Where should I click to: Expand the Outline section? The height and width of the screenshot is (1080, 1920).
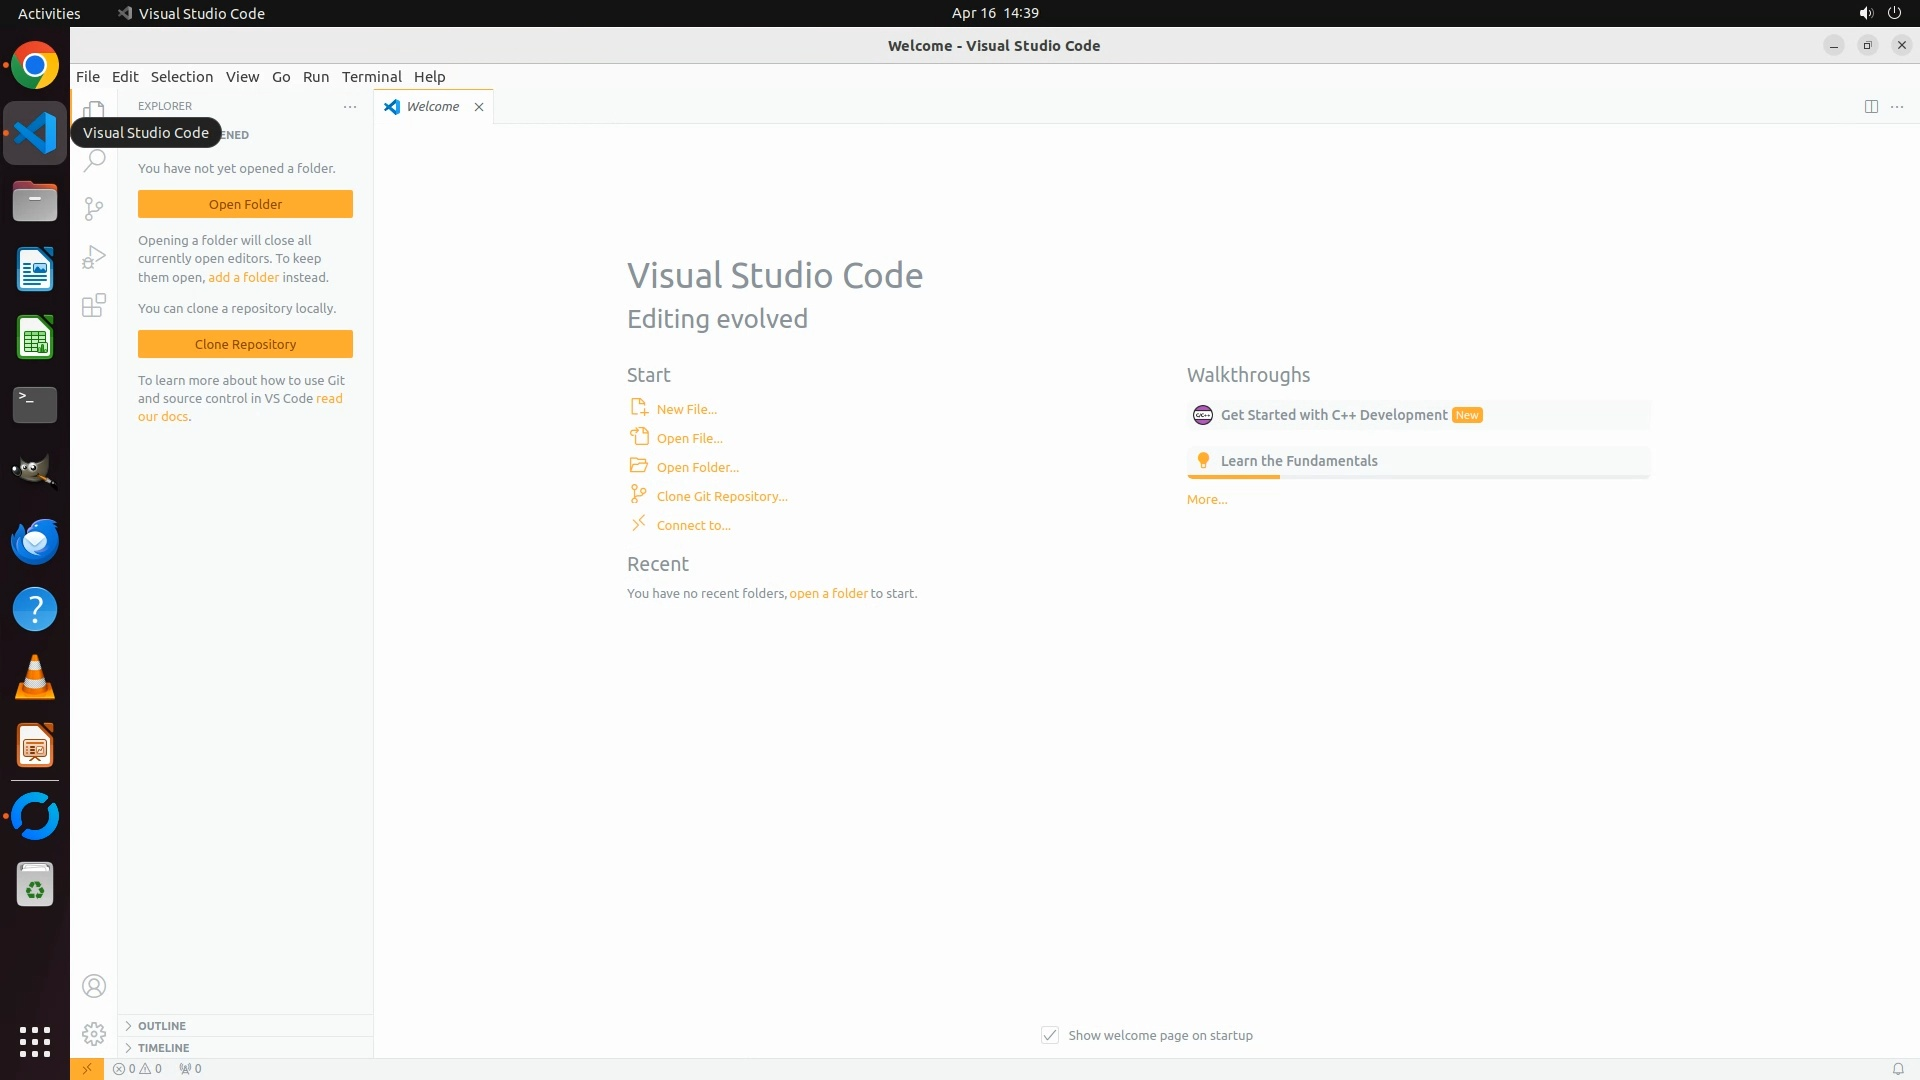pyautogui.click(x=162, y=1026)
